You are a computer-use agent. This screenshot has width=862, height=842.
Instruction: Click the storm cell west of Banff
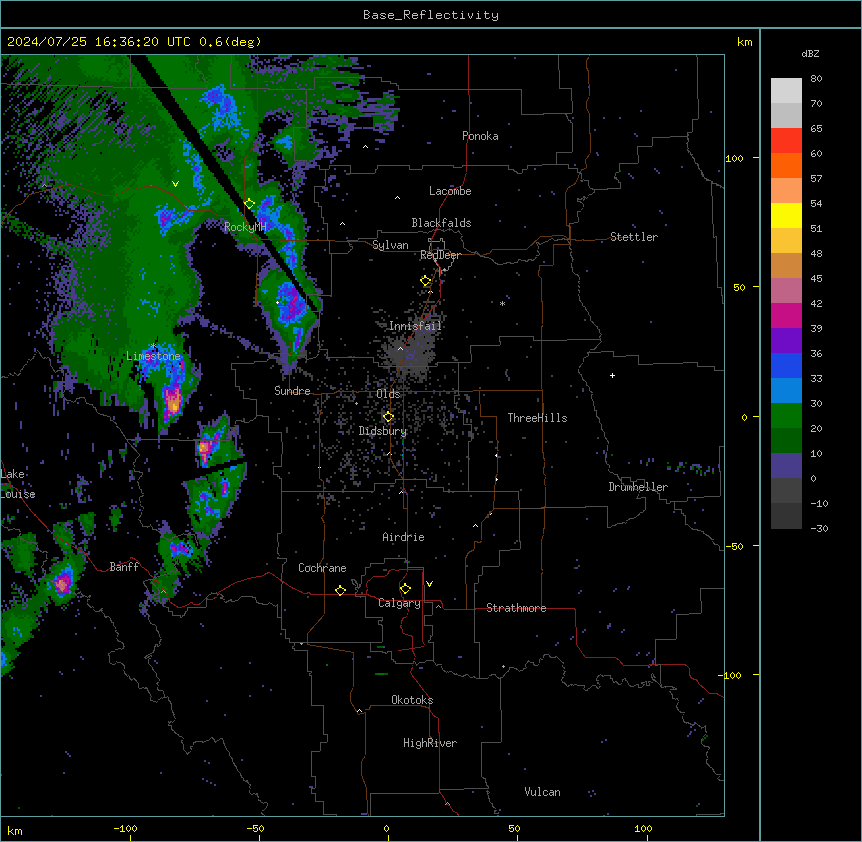pos(62,583)
